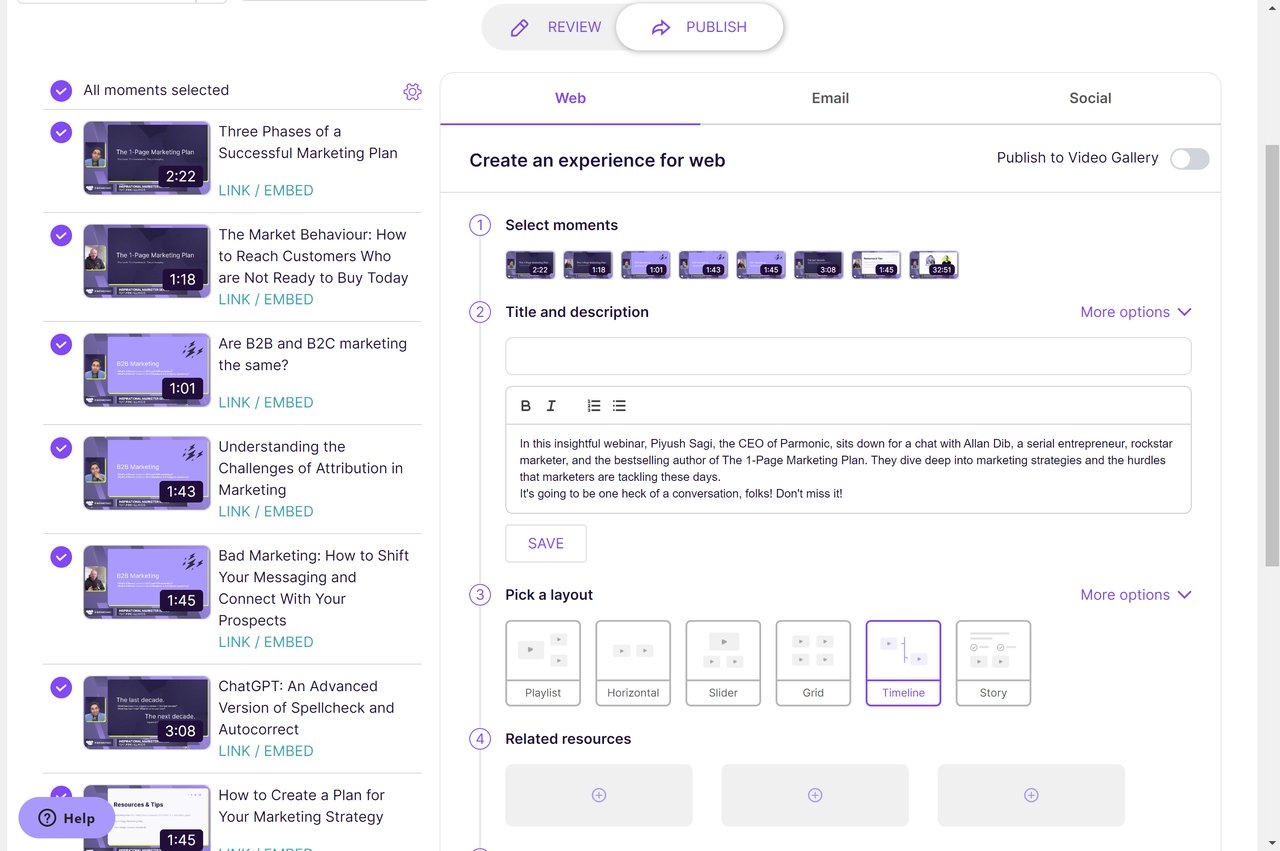Image resolution: width=1280 pixels, height=851 pixels.
Task: Expand More options for Pick a layout
Action: click(x=1136, y=595)
